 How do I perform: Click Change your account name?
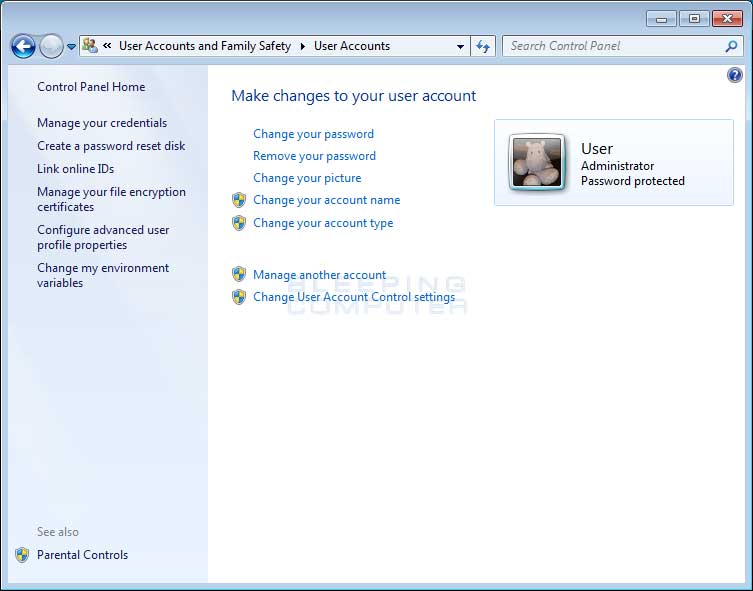coord(327,200)
